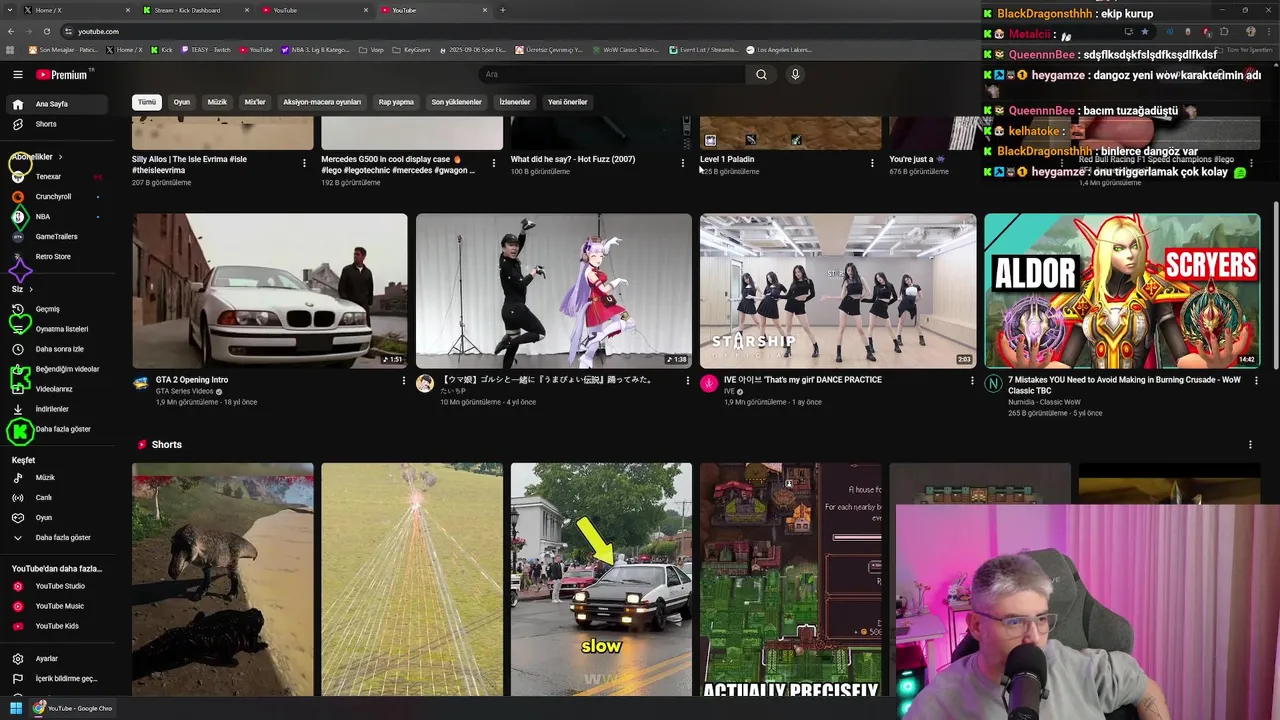Select the İzlenenler chip
Viewport: 1280px width, 720px height.
coord(515,102)
